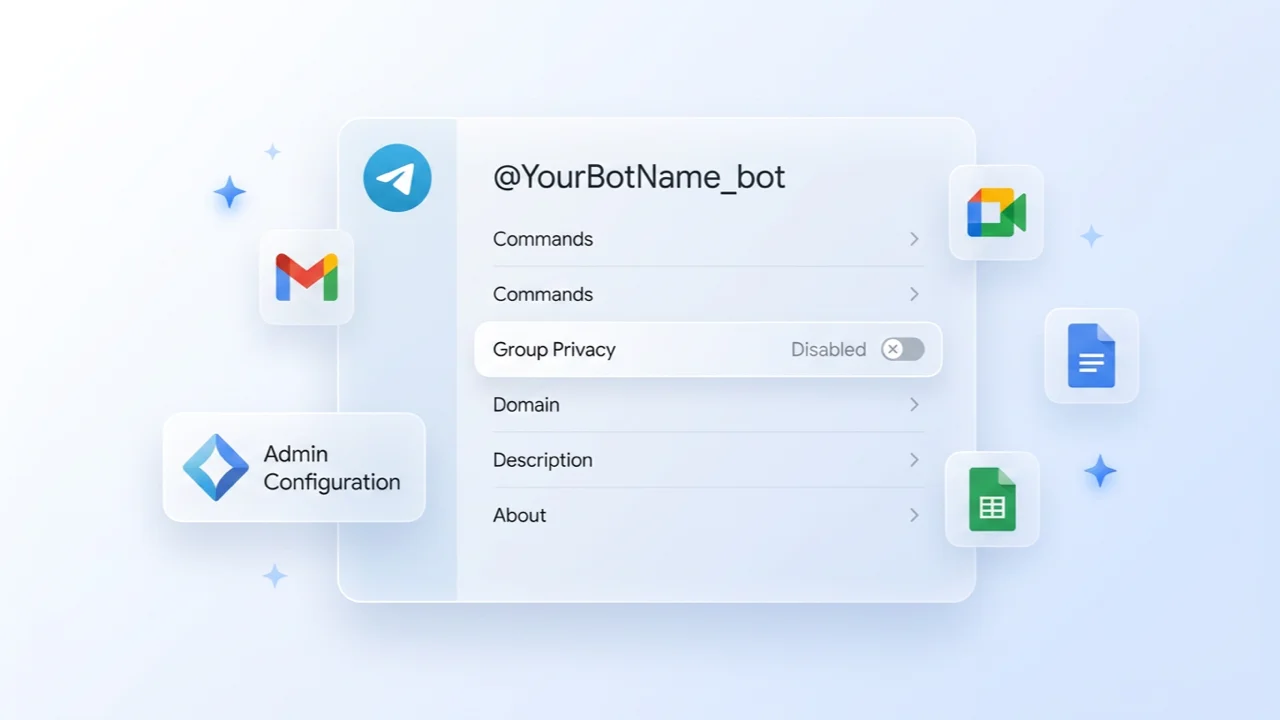The width and height of the screenshot is (1280, 720).
Task: Click the @YourBotName_bot title
Action: click(639, 177)
